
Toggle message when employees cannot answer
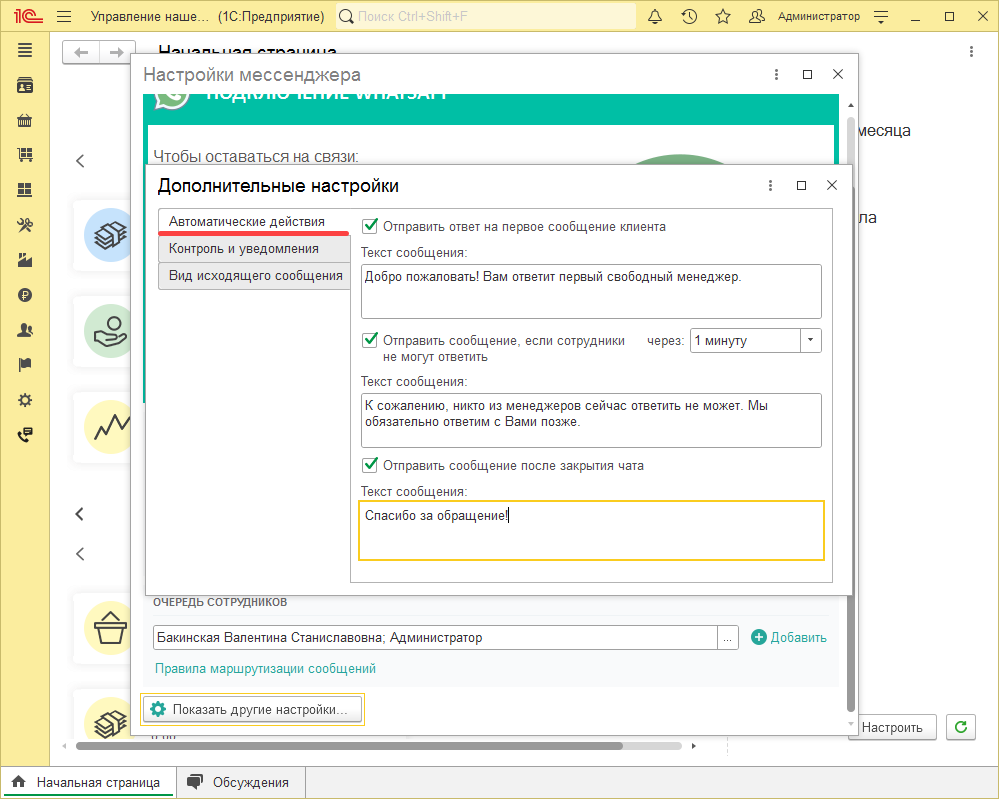click(370, 340)
